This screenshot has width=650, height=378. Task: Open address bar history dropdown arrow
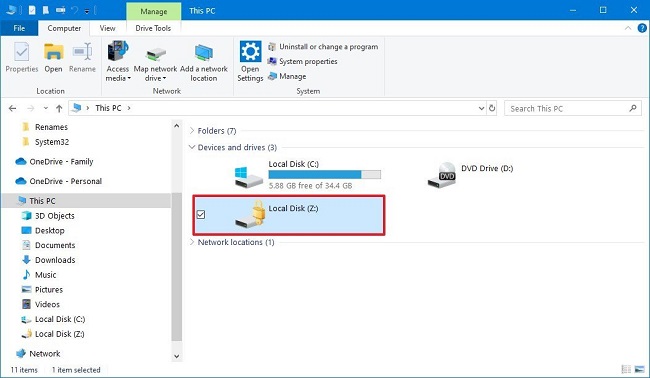click(x=481, y=108)
